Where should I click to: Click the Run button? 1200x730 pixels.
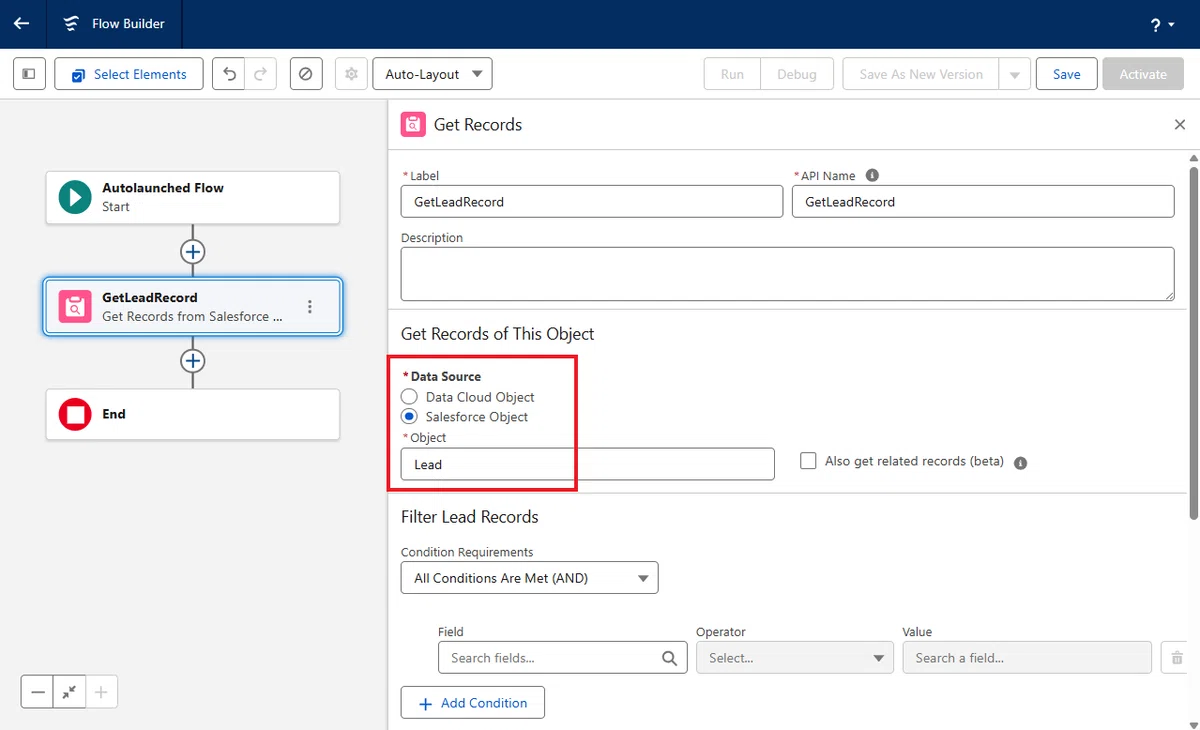732,74
